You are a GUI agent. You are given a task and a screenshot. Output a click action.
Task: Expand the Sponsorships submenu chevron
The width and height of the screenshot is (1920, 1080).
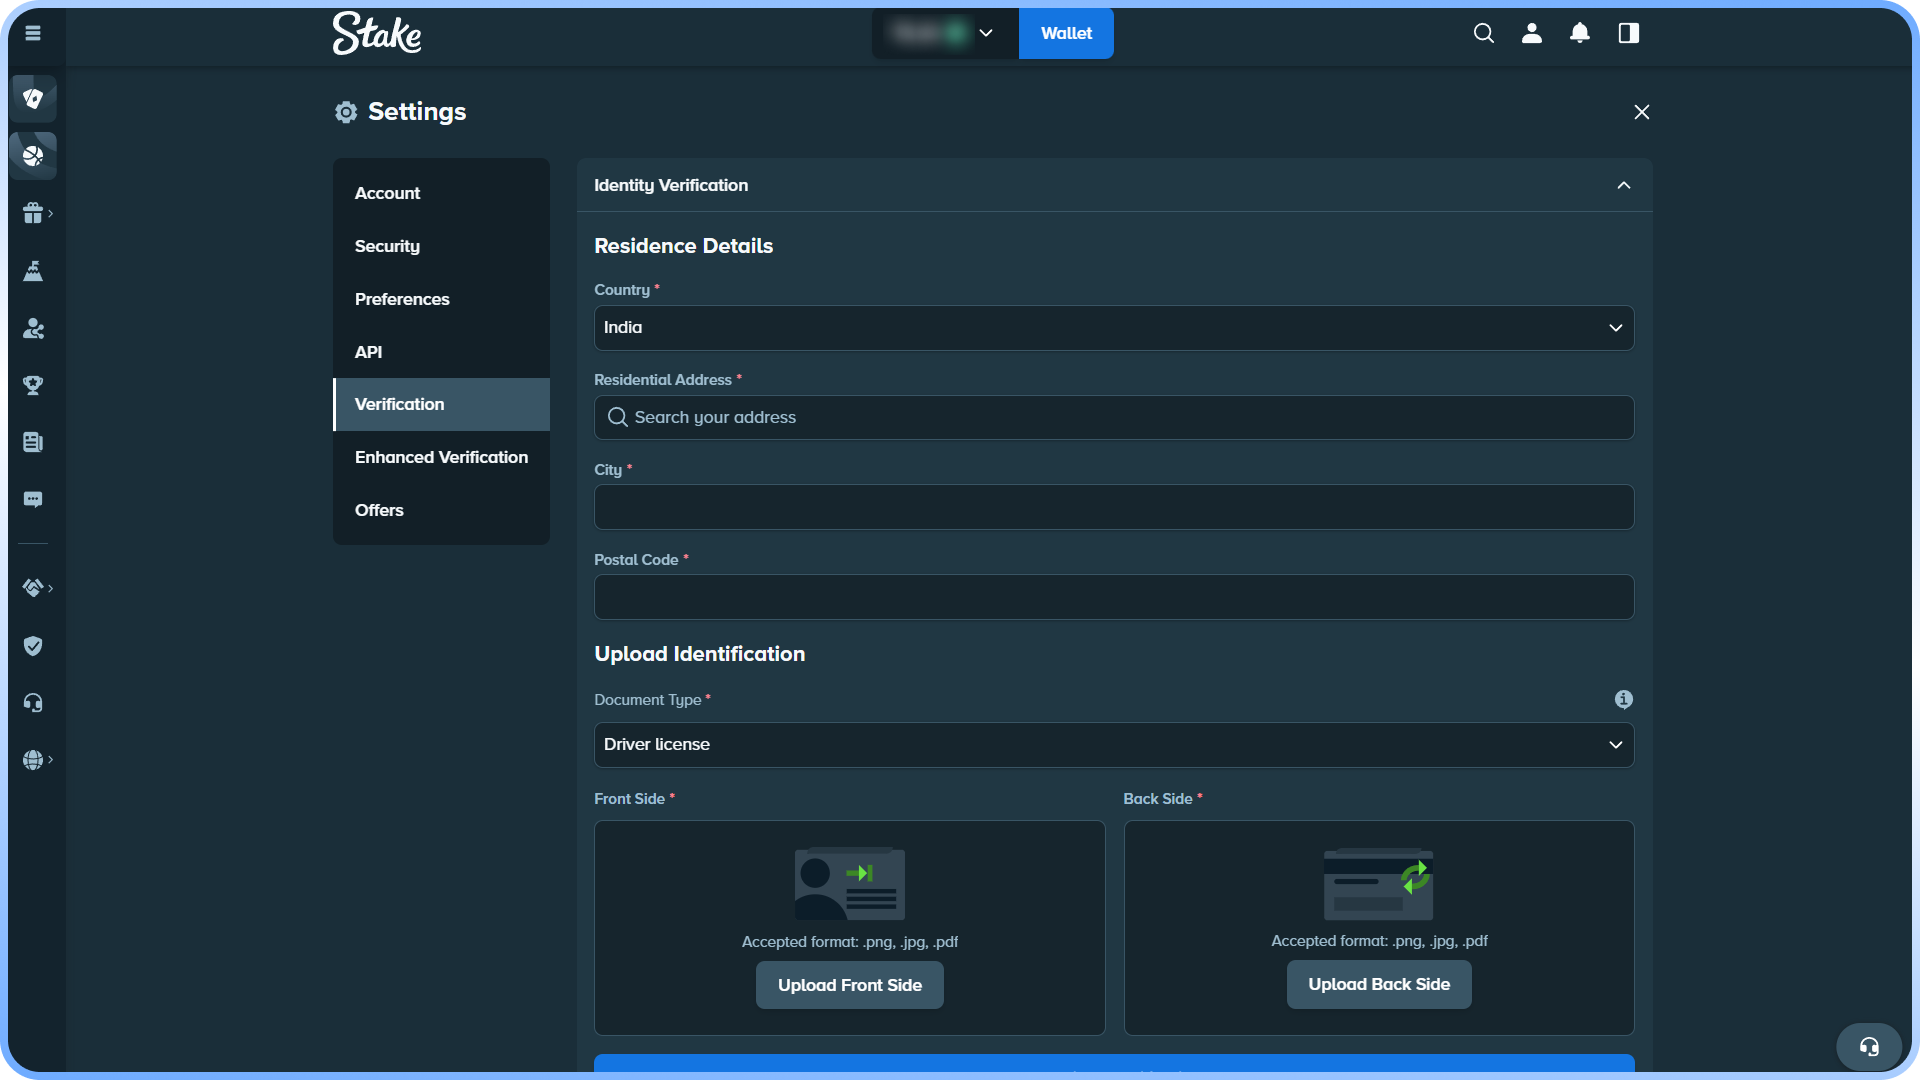50,588
